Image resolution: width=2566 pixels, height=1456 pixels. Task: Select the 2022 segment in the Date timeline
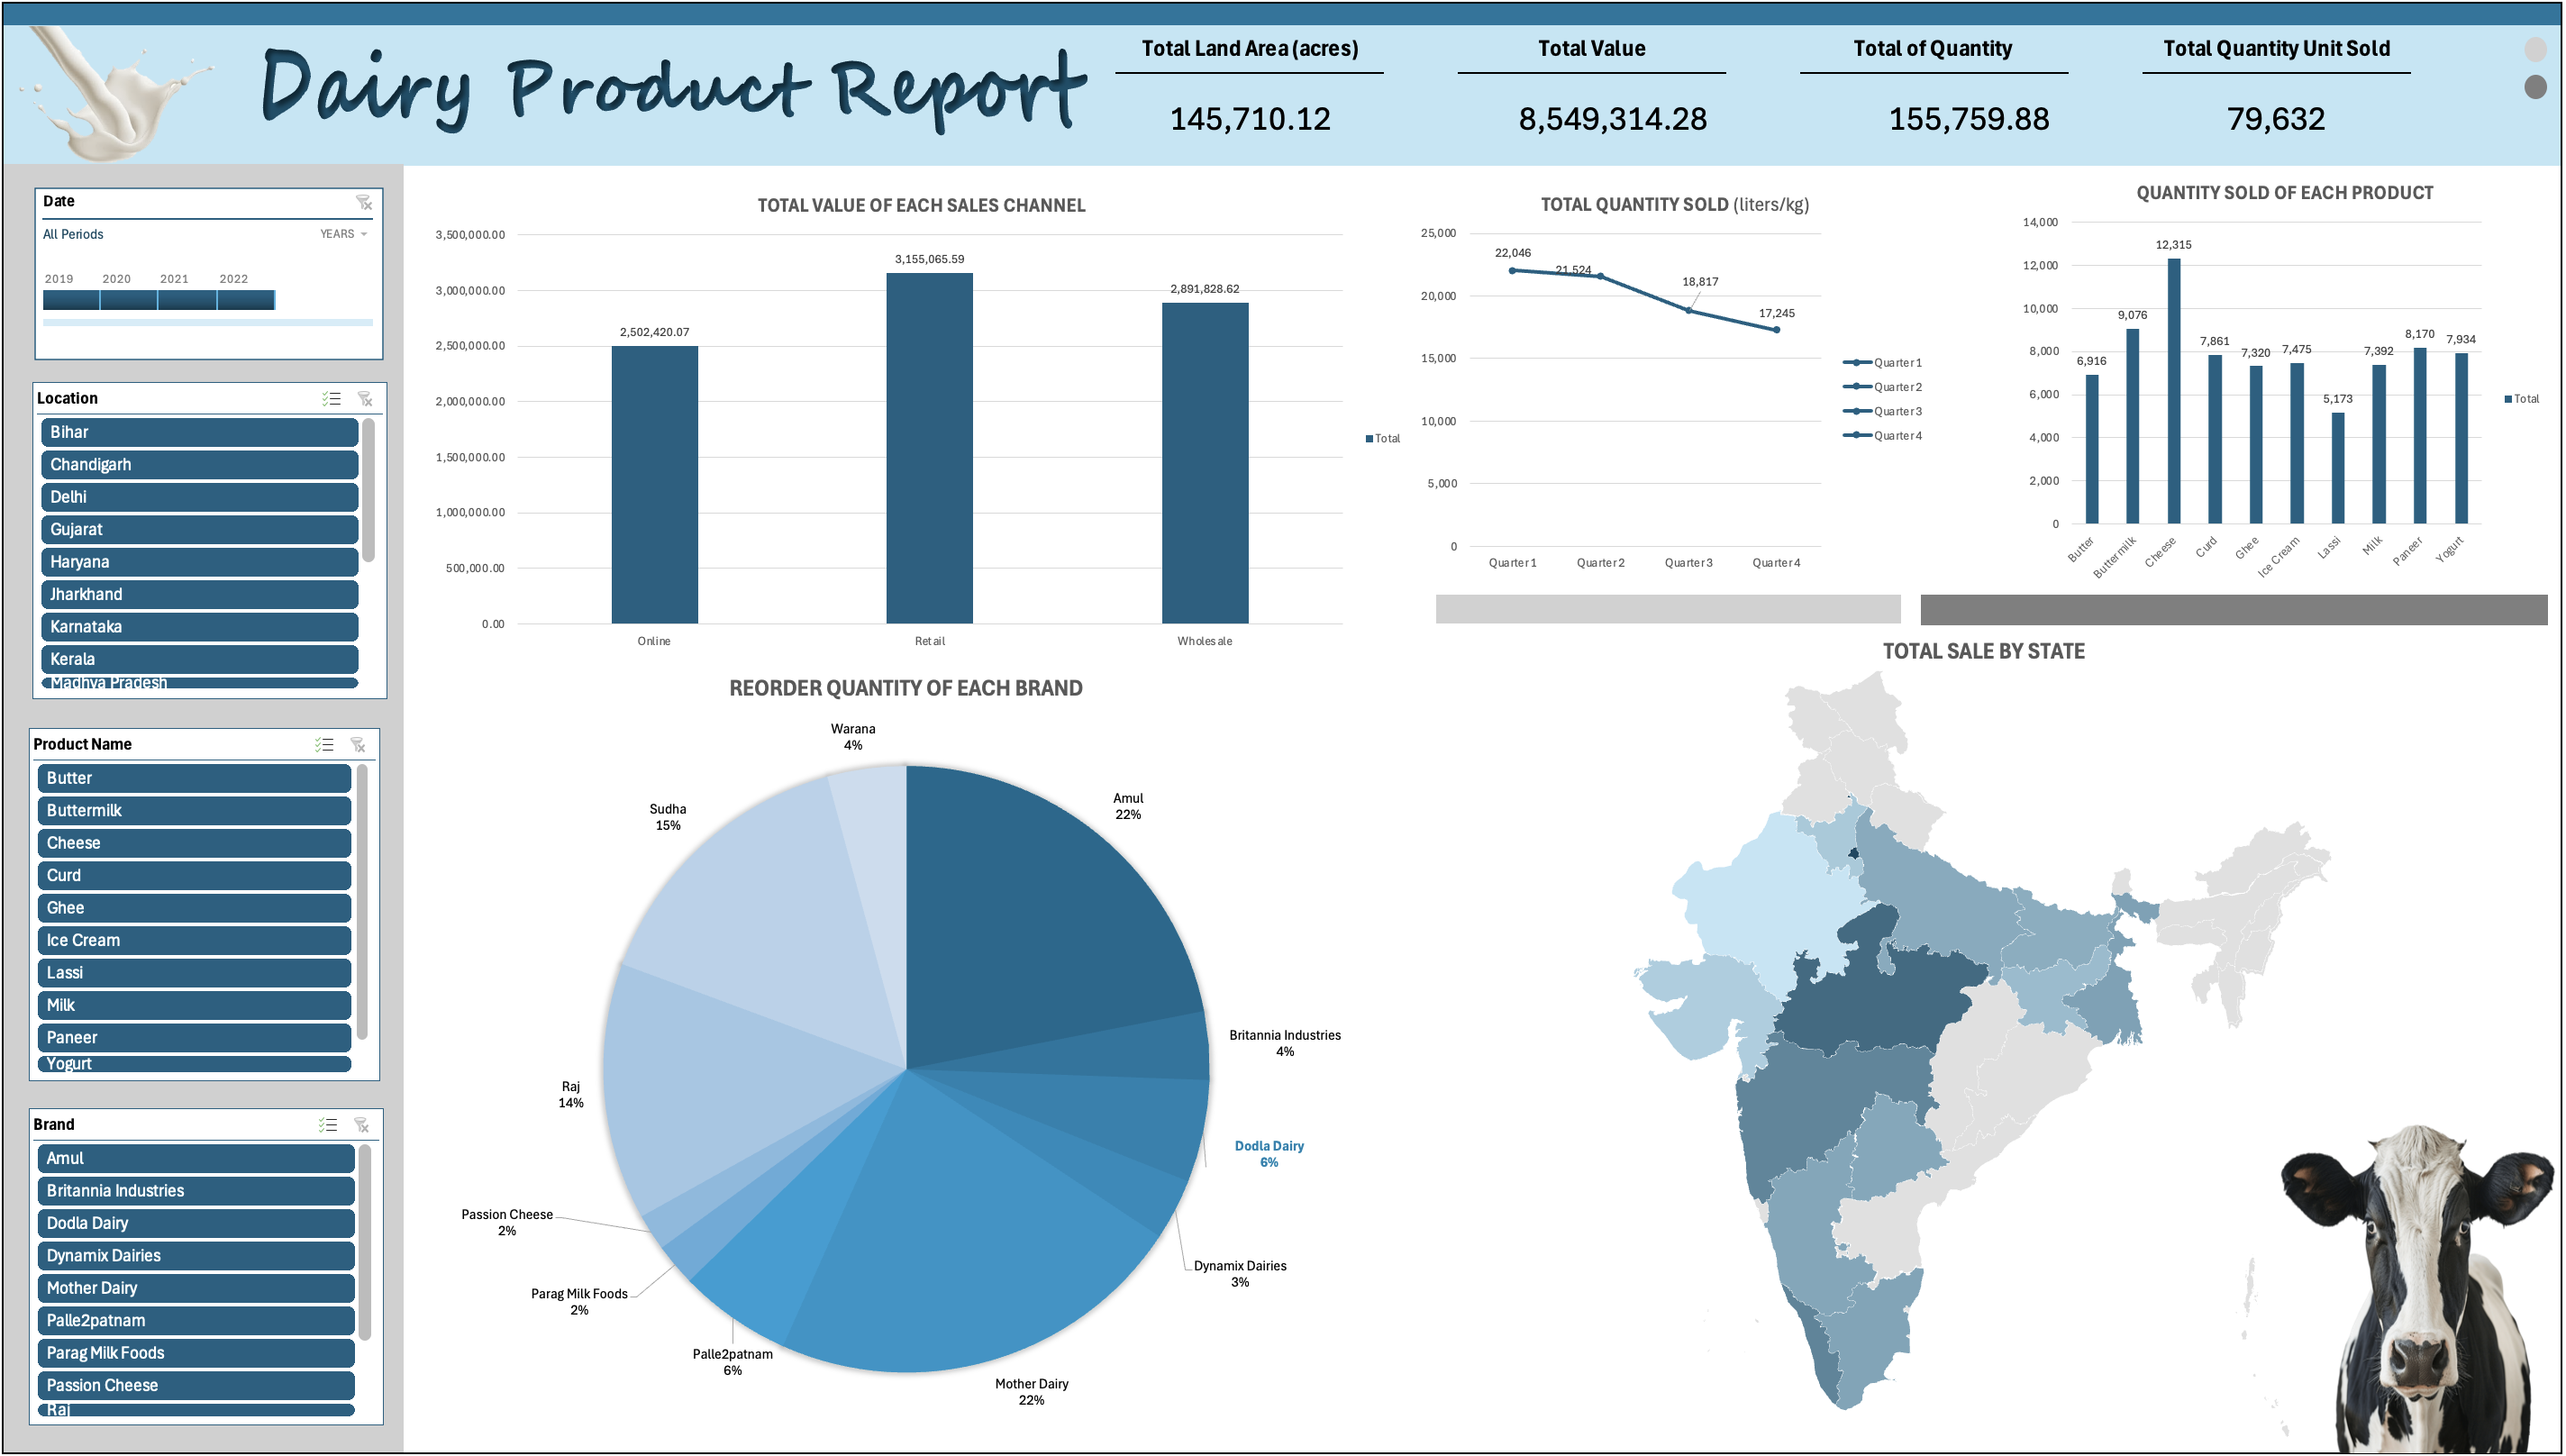[x=246, y=300]
